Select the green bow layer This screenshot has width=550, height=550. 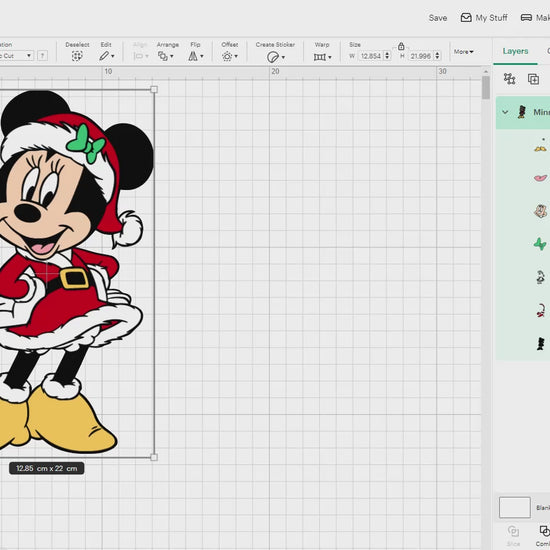coord(540,244)
